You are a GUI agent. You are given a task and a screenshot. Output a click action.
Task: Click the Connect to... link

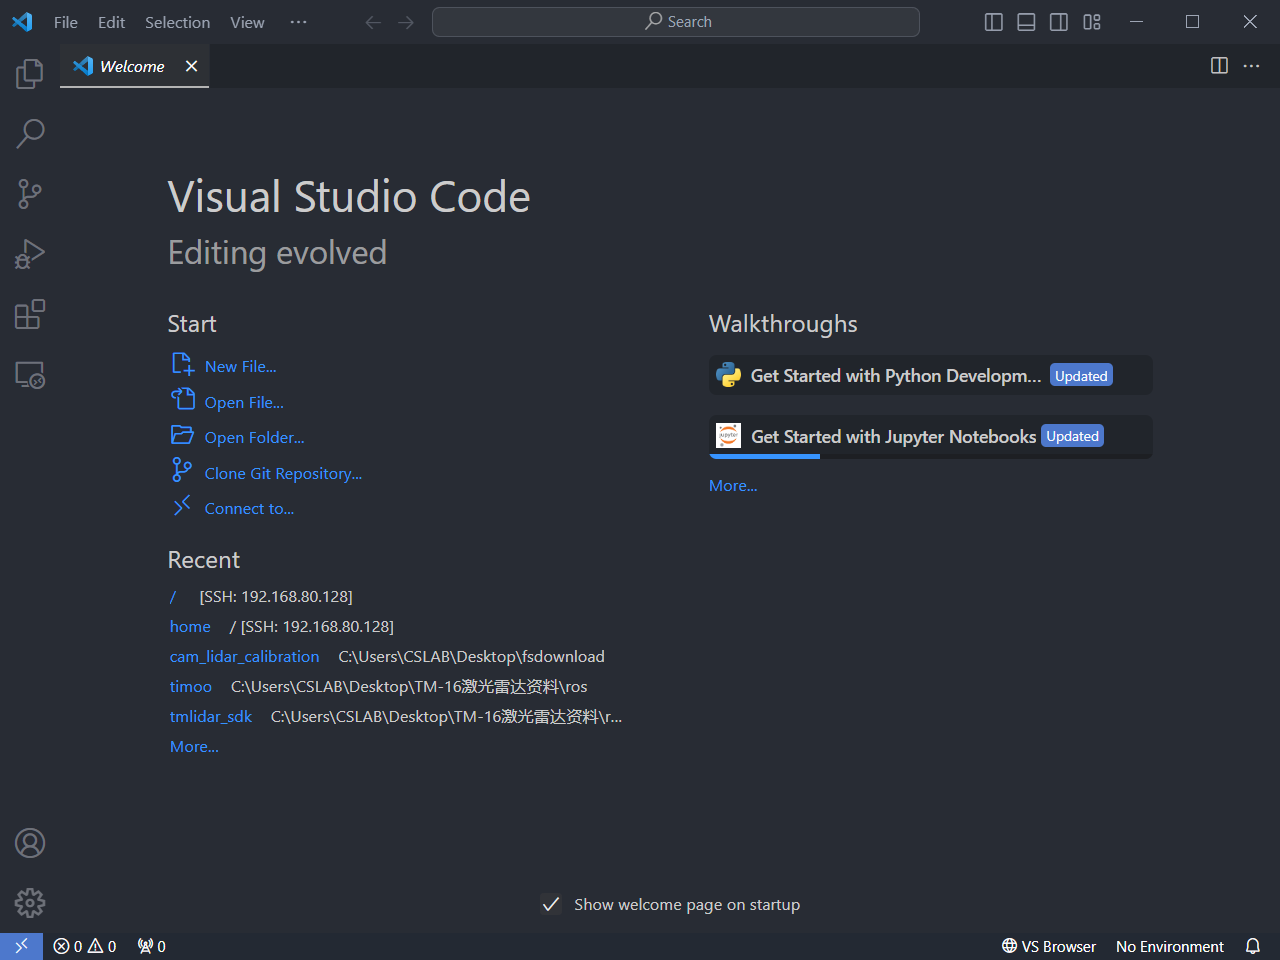click(249, 509)
